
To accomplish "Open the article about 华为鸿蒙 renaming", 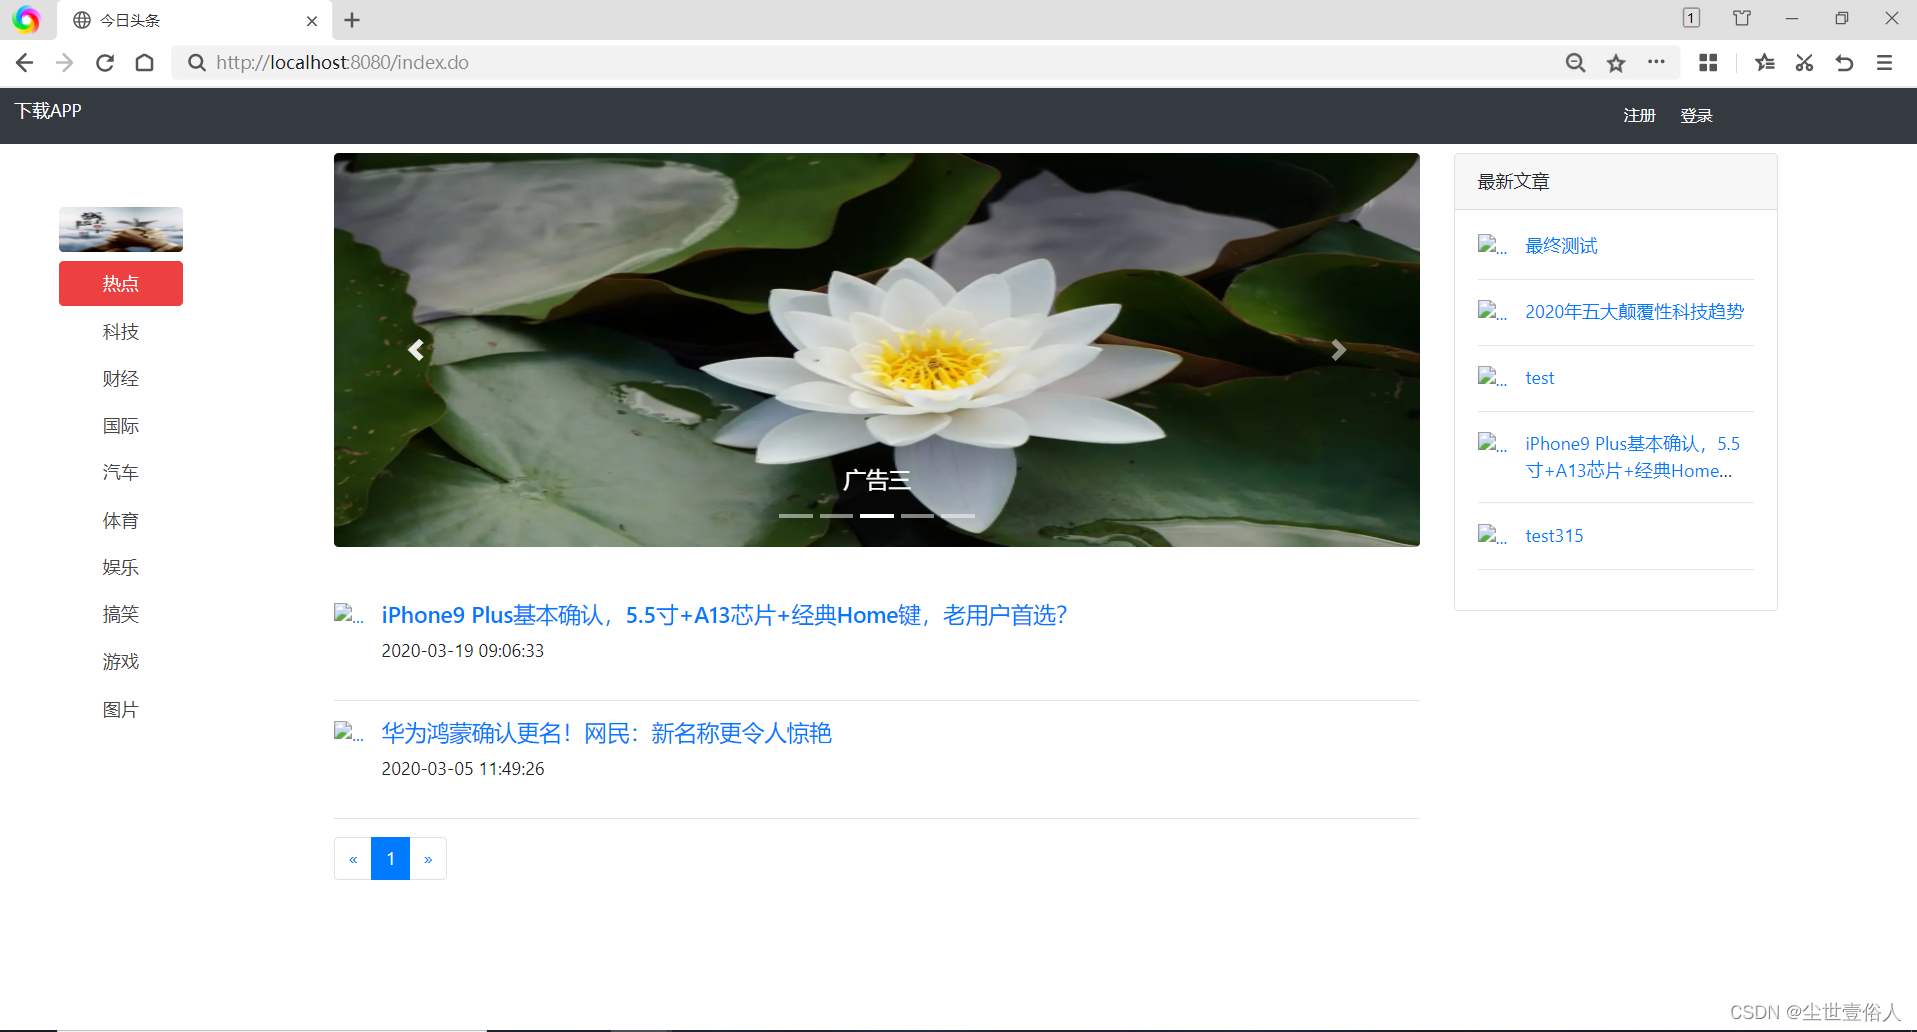I will pyautogui.click(x=606, y=733).
